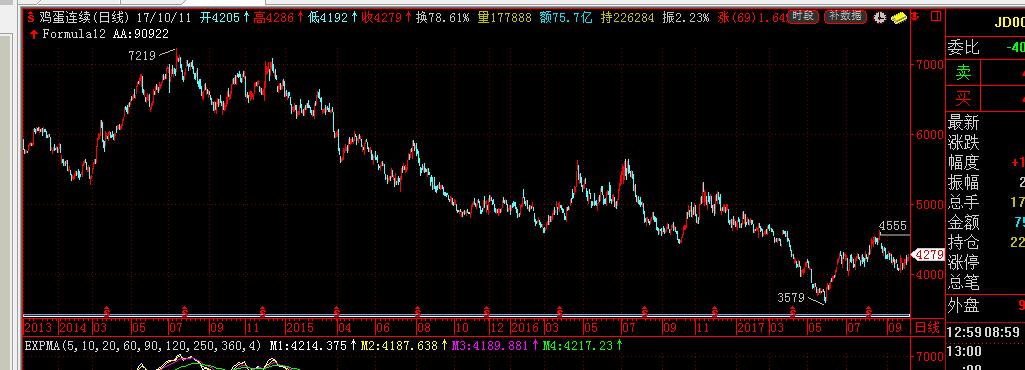Click the 振2.23% amplitude field

click(685, 18)
